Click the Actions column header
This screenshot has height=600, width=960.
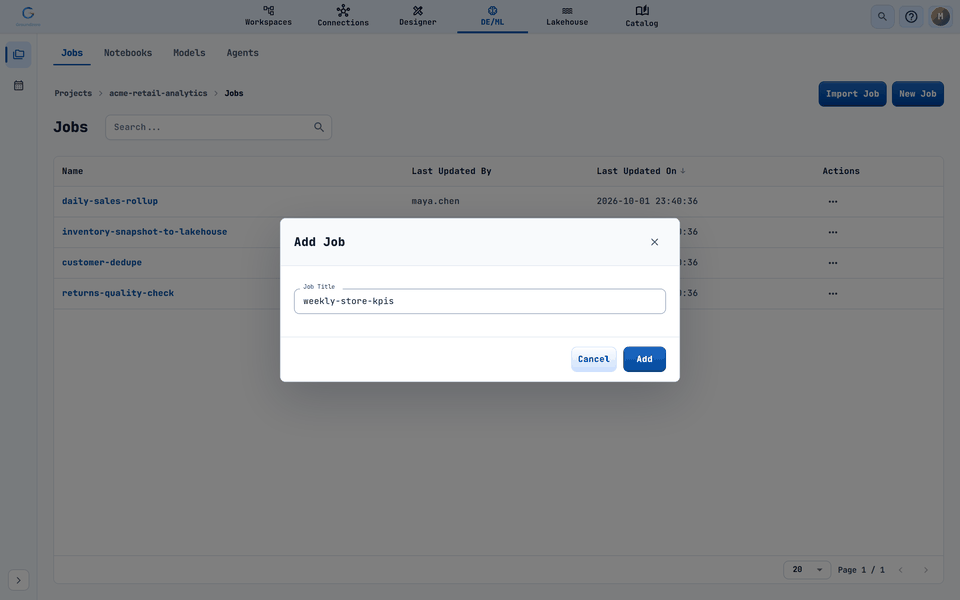tap(841, 171)
